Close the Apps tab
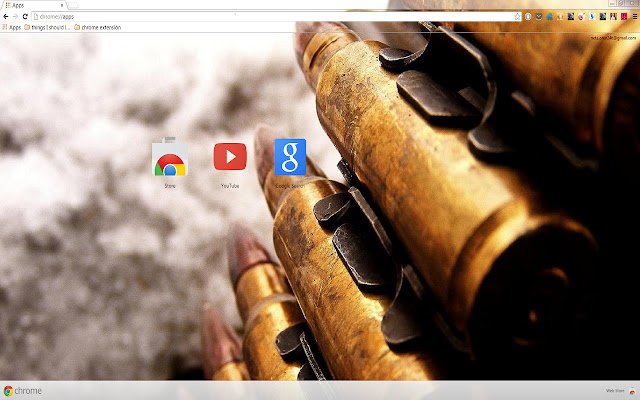640x400 pixels. click(62, 5)
